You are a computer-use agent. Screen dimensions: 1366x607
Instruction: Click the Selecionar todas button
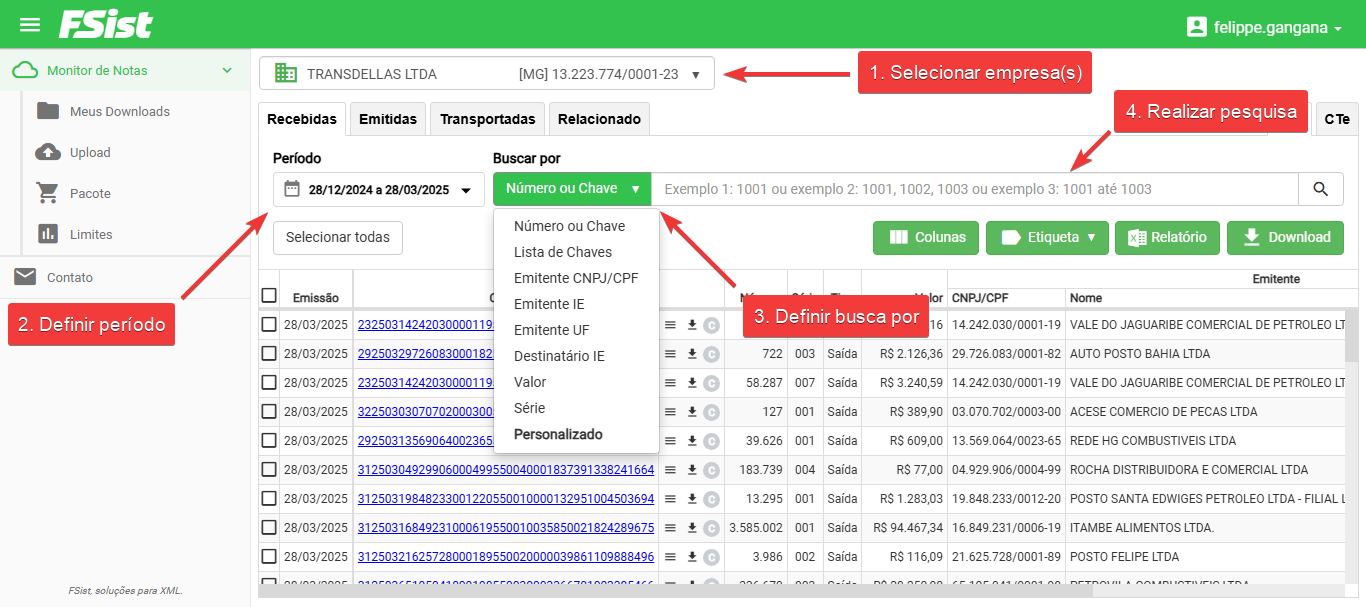tap(338, 238)
